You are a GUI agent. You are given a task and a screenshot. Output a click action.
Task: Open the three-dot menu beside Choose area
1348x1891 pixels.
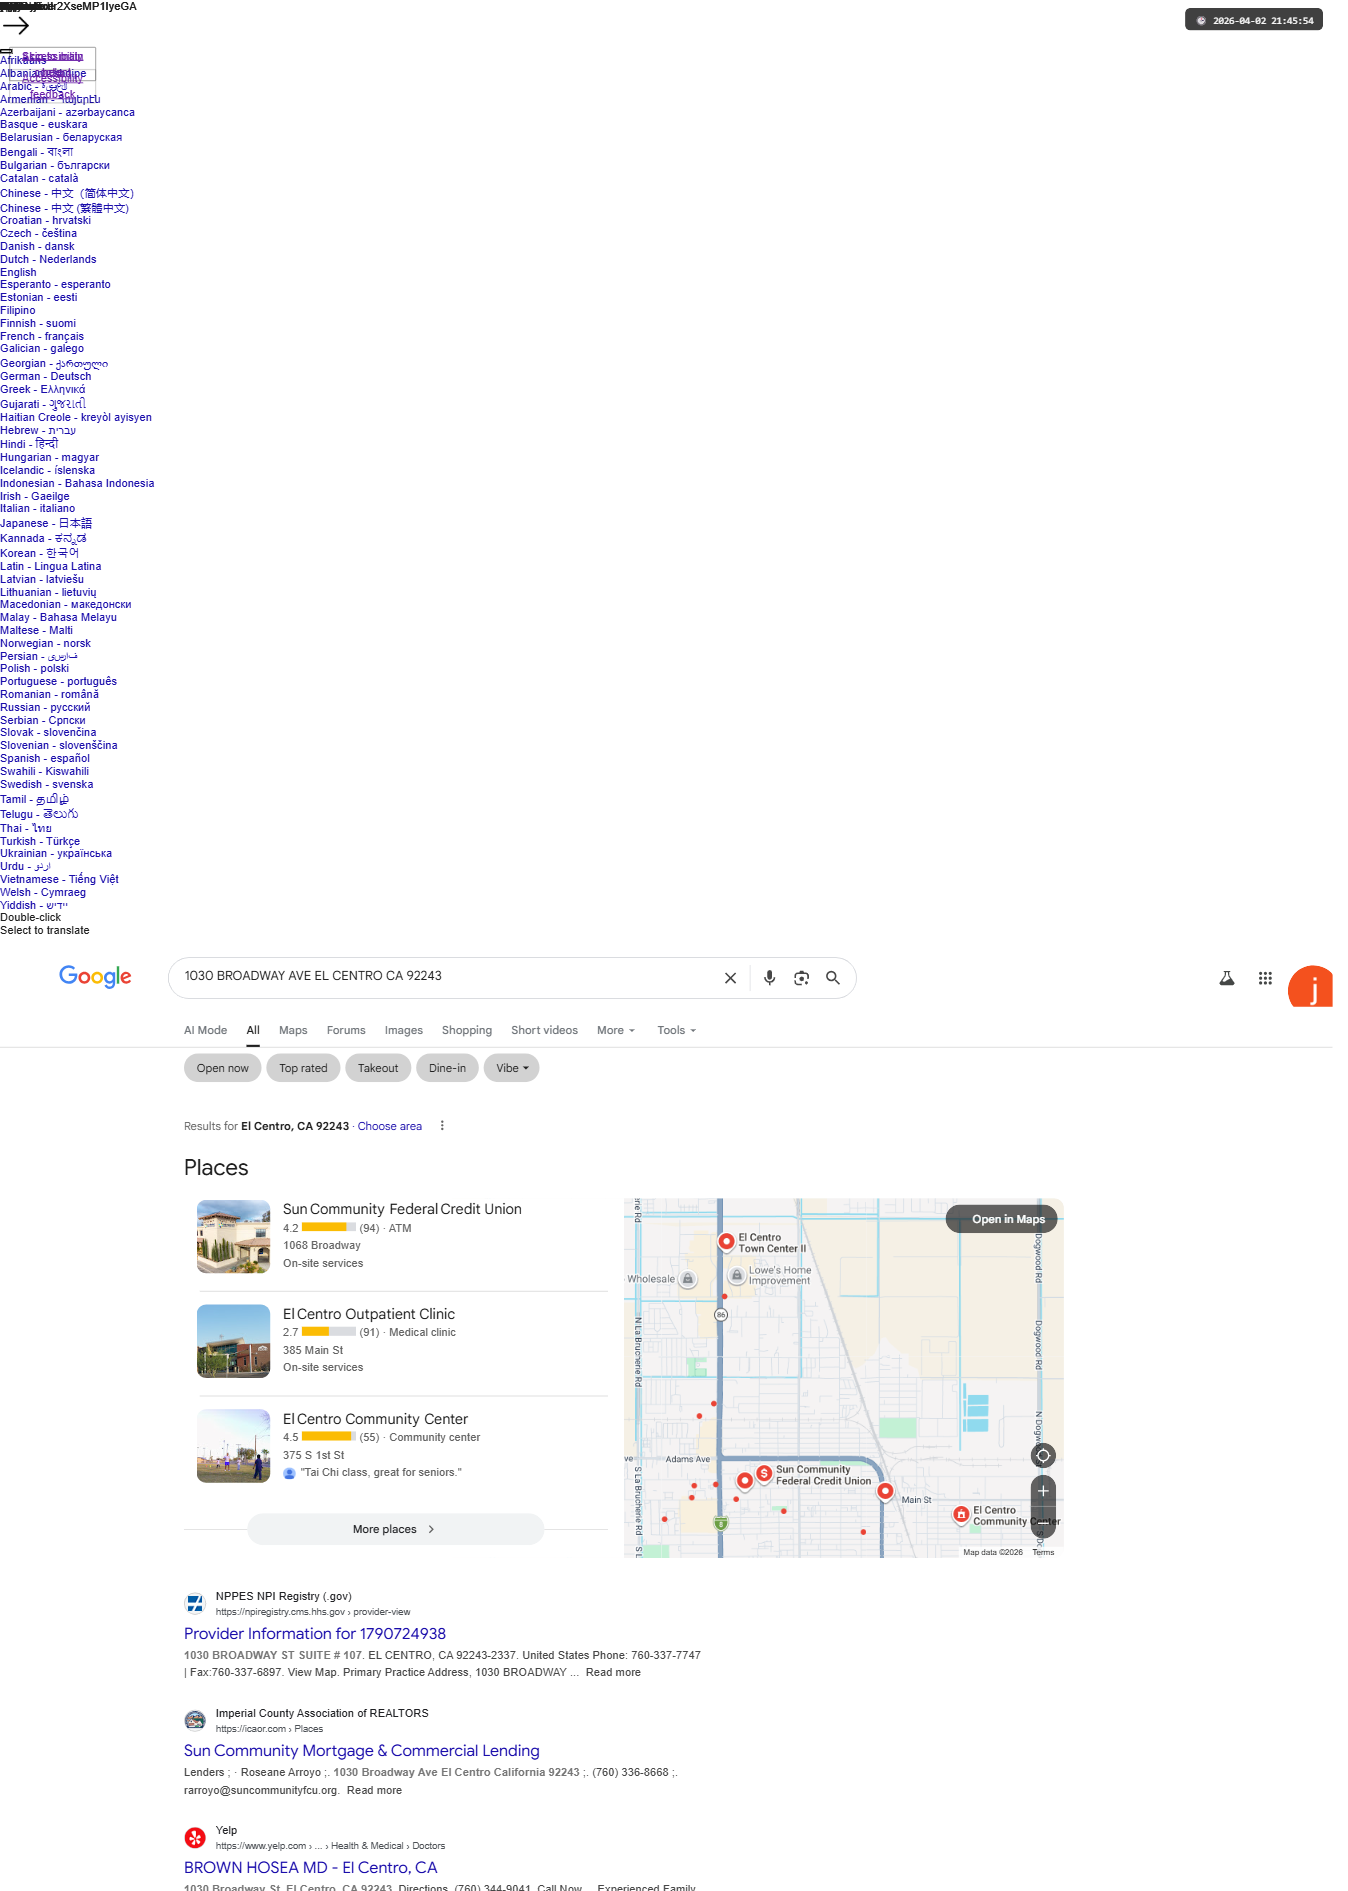(442, 1126)
